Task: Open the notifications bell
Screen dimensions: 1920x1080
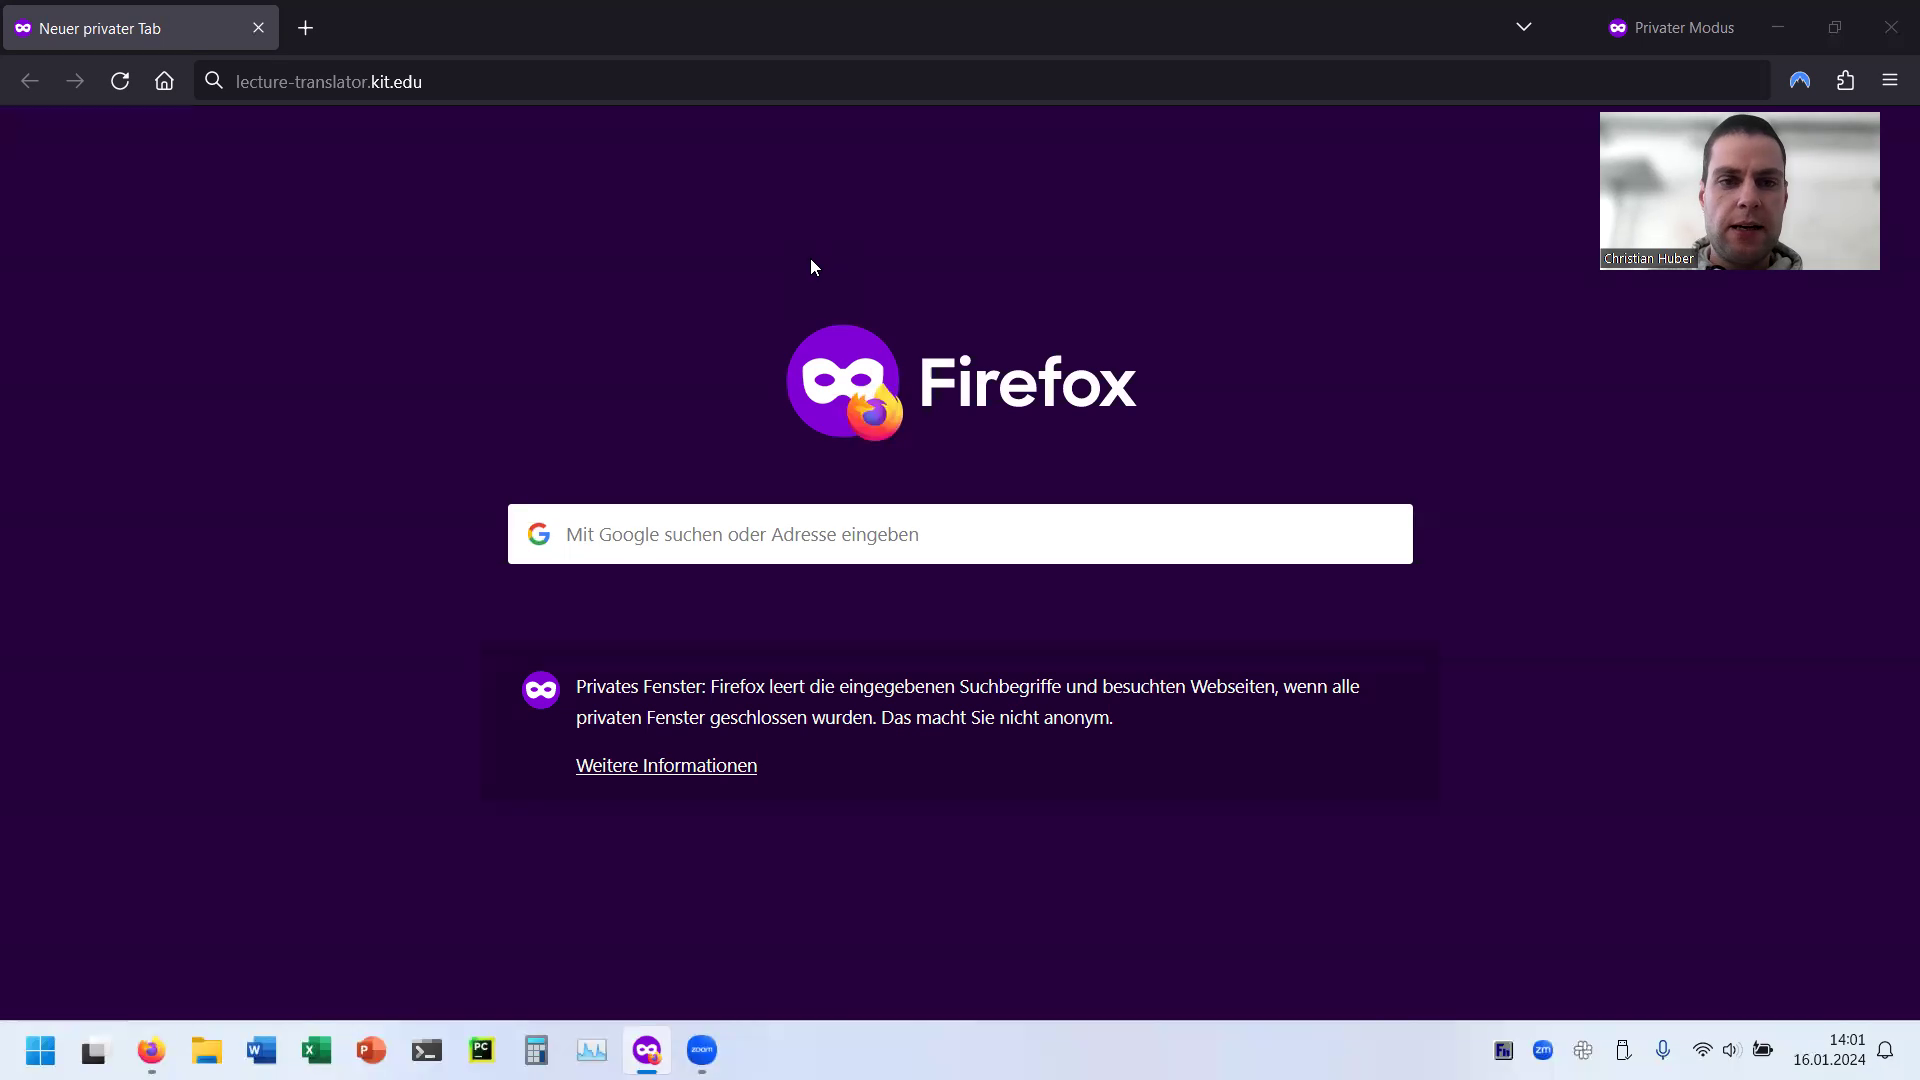Action: point(1885,1050)
